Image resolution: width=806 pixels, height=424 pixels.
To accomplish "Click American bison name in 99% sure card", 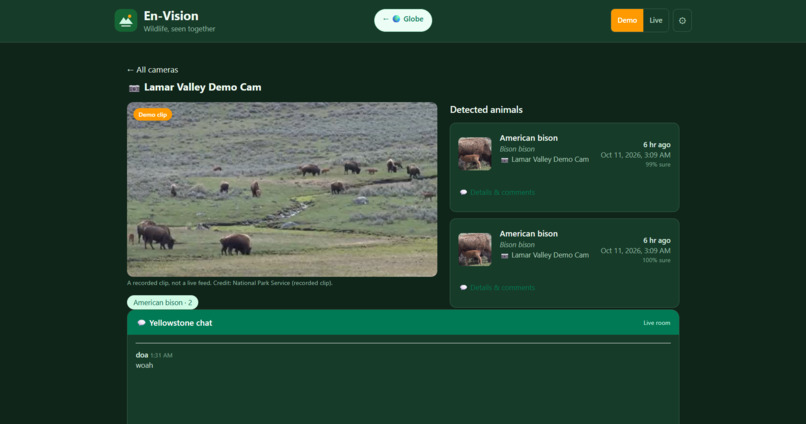I will [528, 138].
